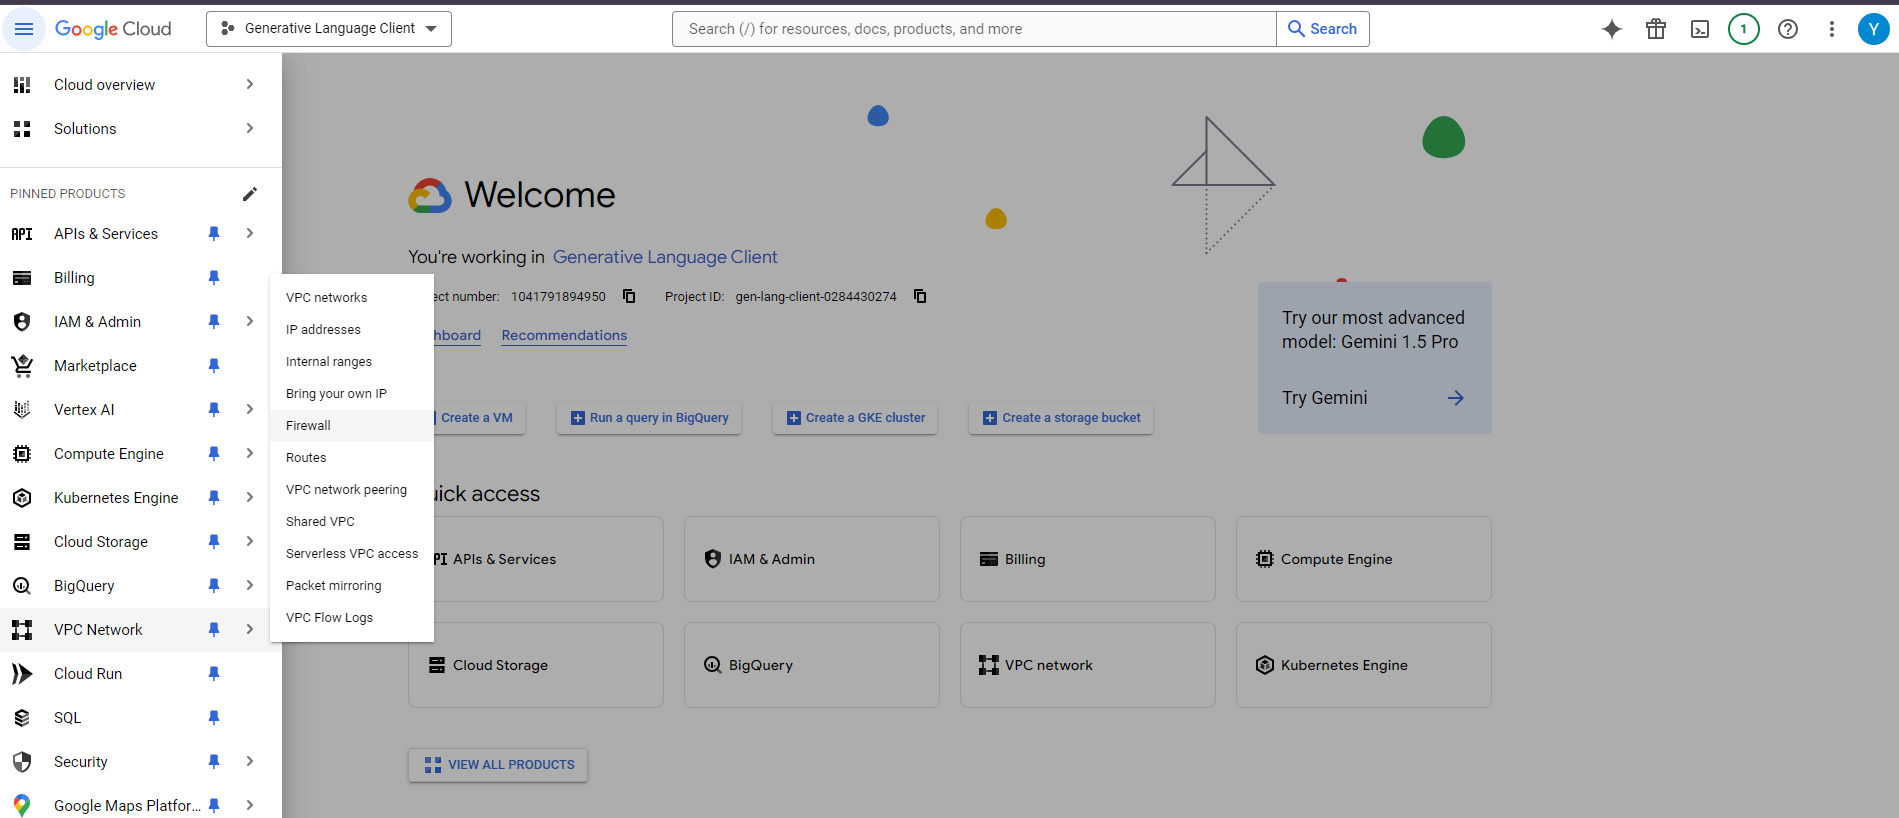The width and height of the screenshot is (1899, 818).
Task: Click the Marketplace cart icon
Action: [x=22, y=366]
